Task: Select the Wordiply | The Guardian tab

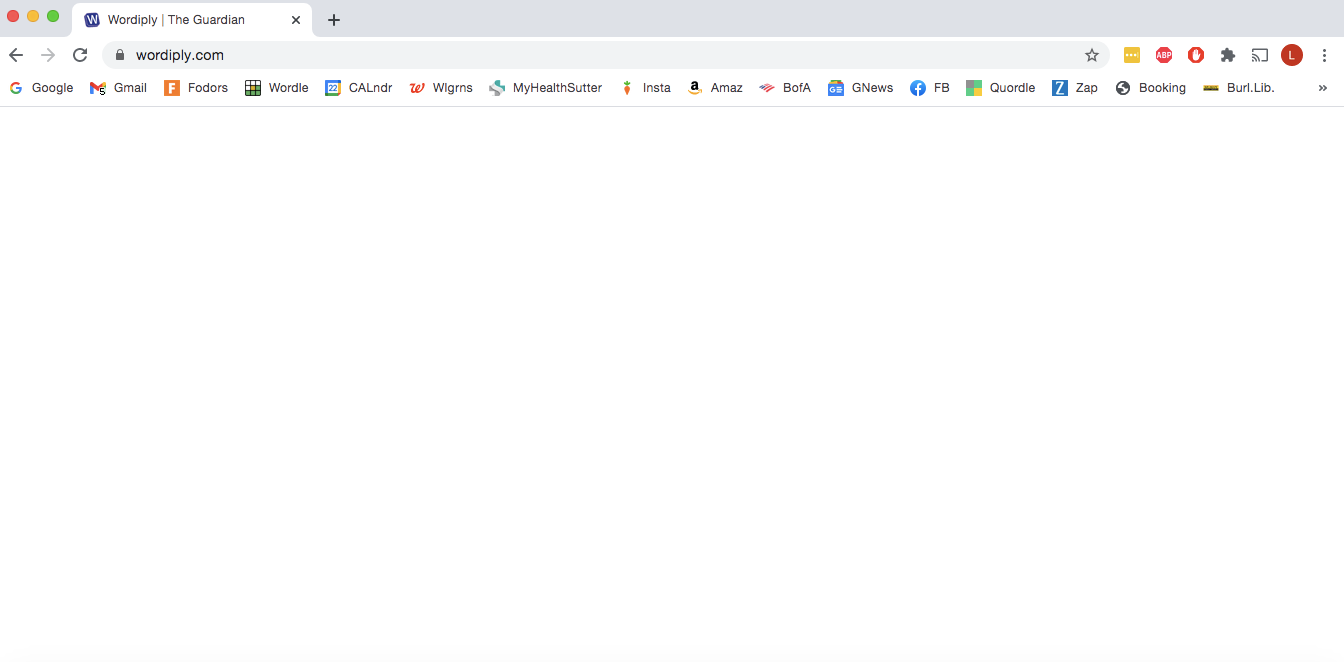Action: (x=176, y=20)
